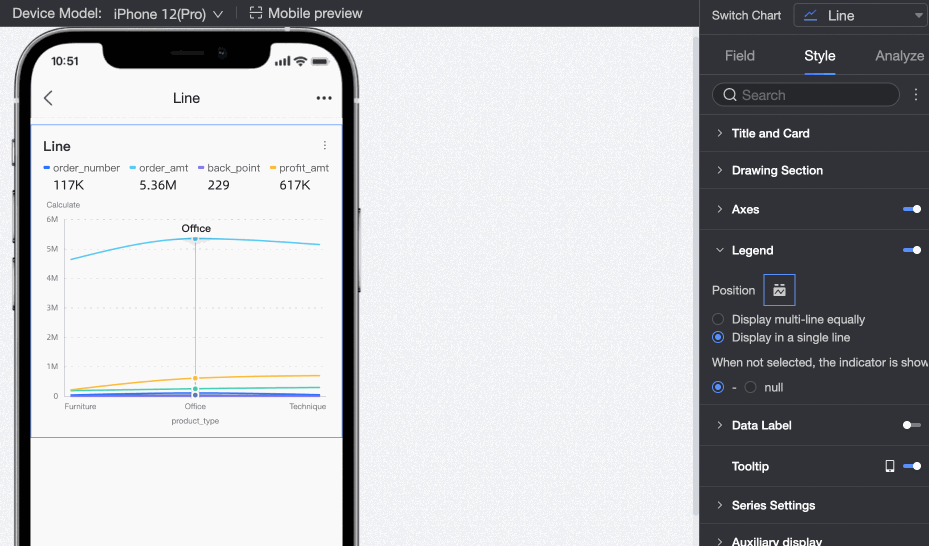Viewport: 929px width, 546px height.
Task: Click the back_point legend marker
Action: (x=201, y=168)
